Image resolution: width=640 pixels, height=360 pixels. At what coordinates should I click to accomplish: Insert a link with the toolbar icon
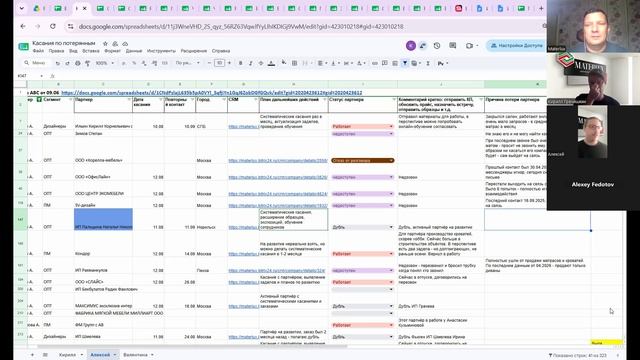[x=375, y=63]
